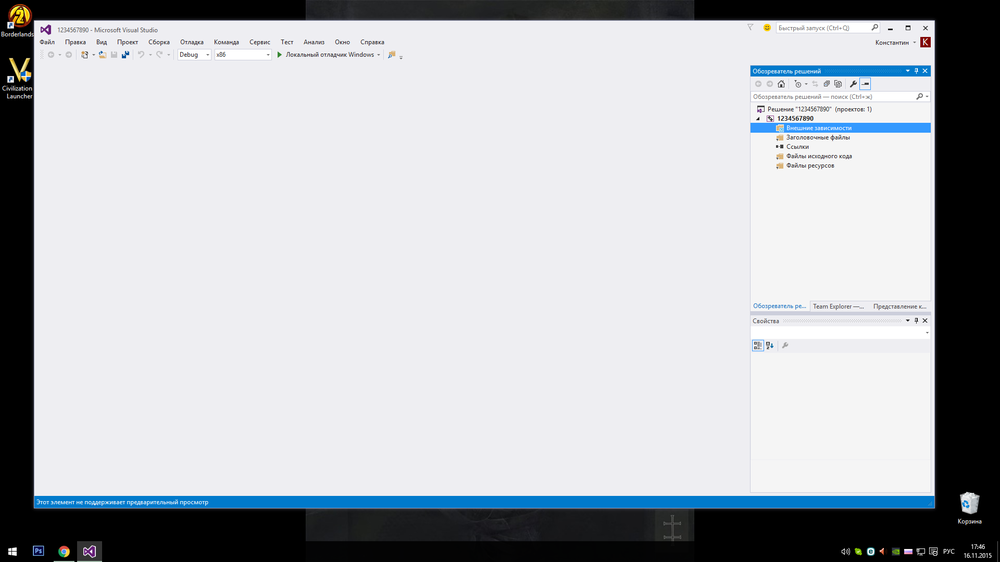The height and width of the screenshot is (562, 1000).
Task: Toggle the auto-hide pin of Обозреватель решений
Action: coord(916,71)
